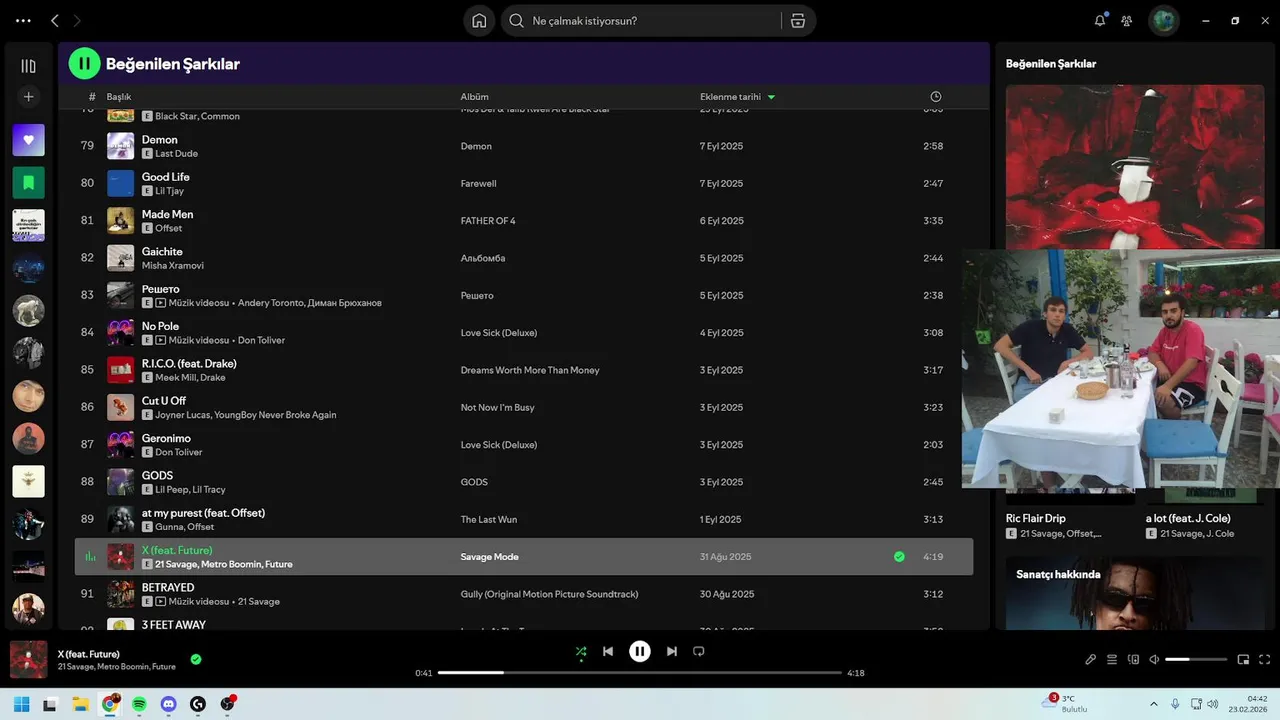Click the Savage Mode cover in right panel
The height and width of the screenshot is (720, 1280).
pos(1134,166)
